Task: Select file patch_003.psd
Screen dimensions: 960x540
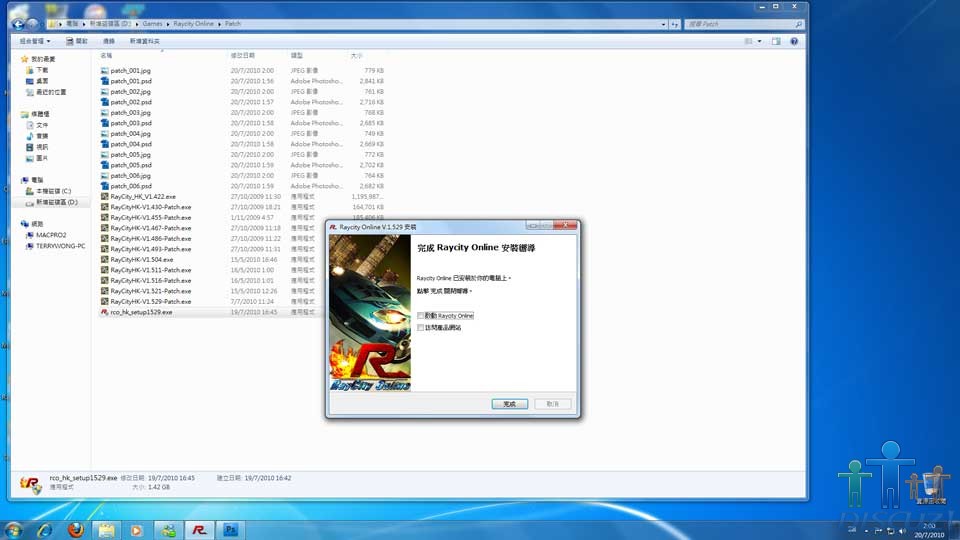Action: pos(131,123)
